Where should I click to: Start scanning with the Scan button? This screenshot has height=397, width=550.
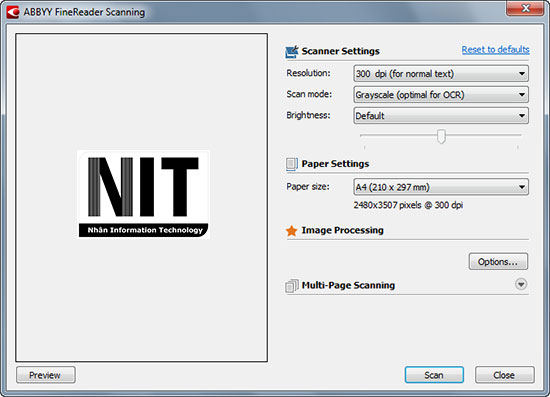[434, 375]
